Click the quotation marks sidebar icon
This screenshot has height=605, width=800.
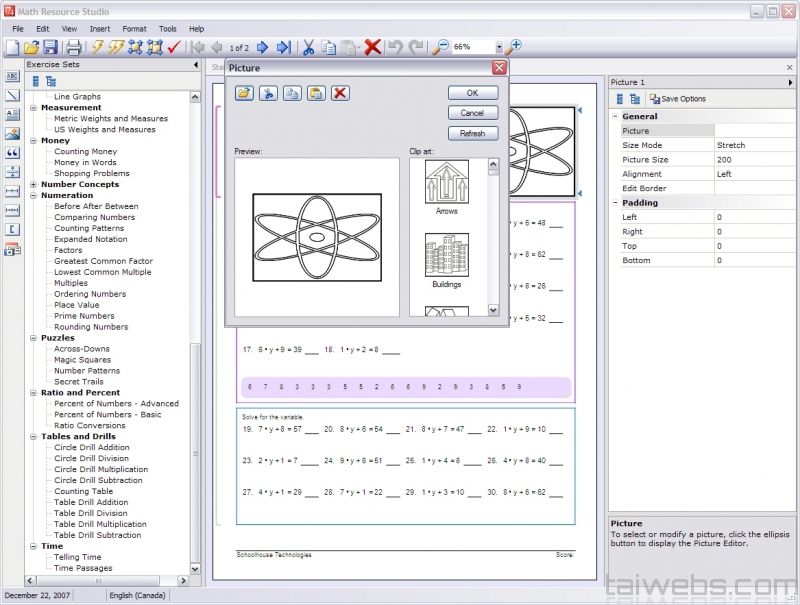click(x=13, y=153)
